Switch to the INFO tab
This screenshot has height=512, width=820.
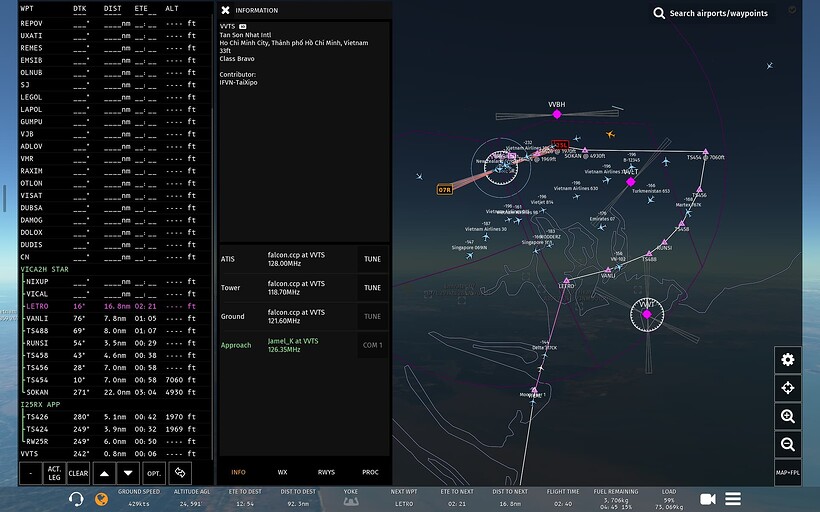(x=238, y=472)
